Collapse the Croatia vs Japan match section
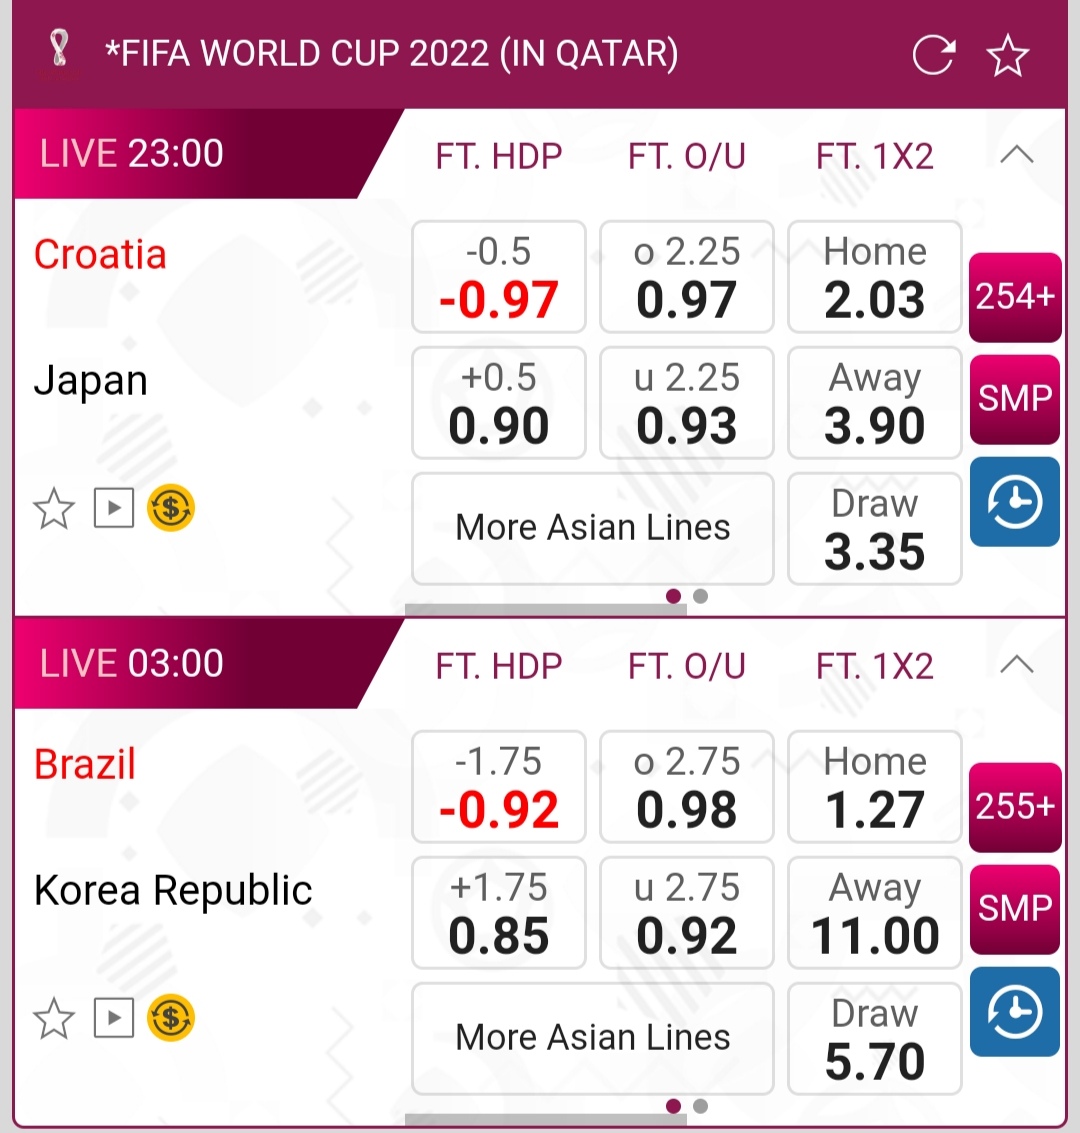Screen dimensions: 1080x1133 (1016, 155)
